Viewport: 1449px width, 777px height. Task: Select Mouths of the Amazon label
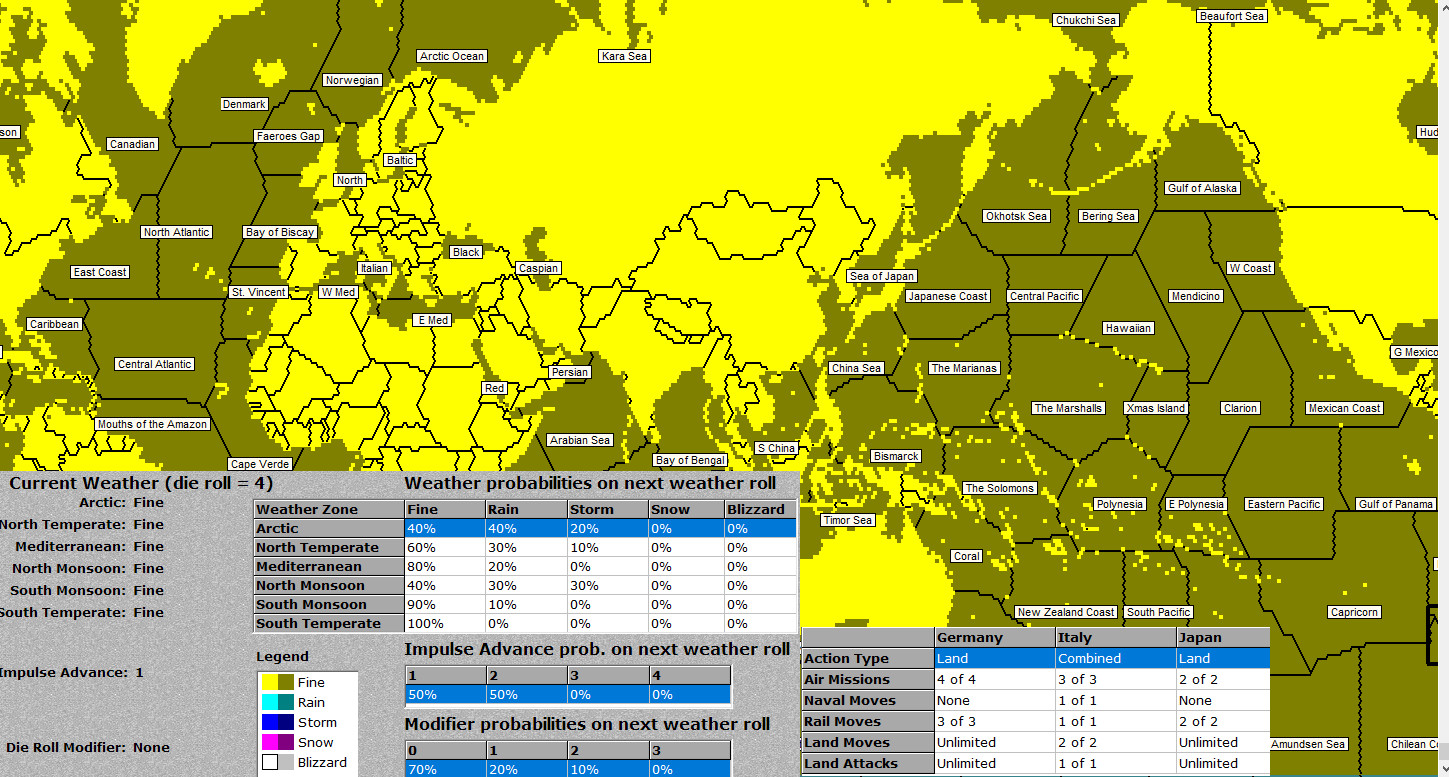pos(152,424)
